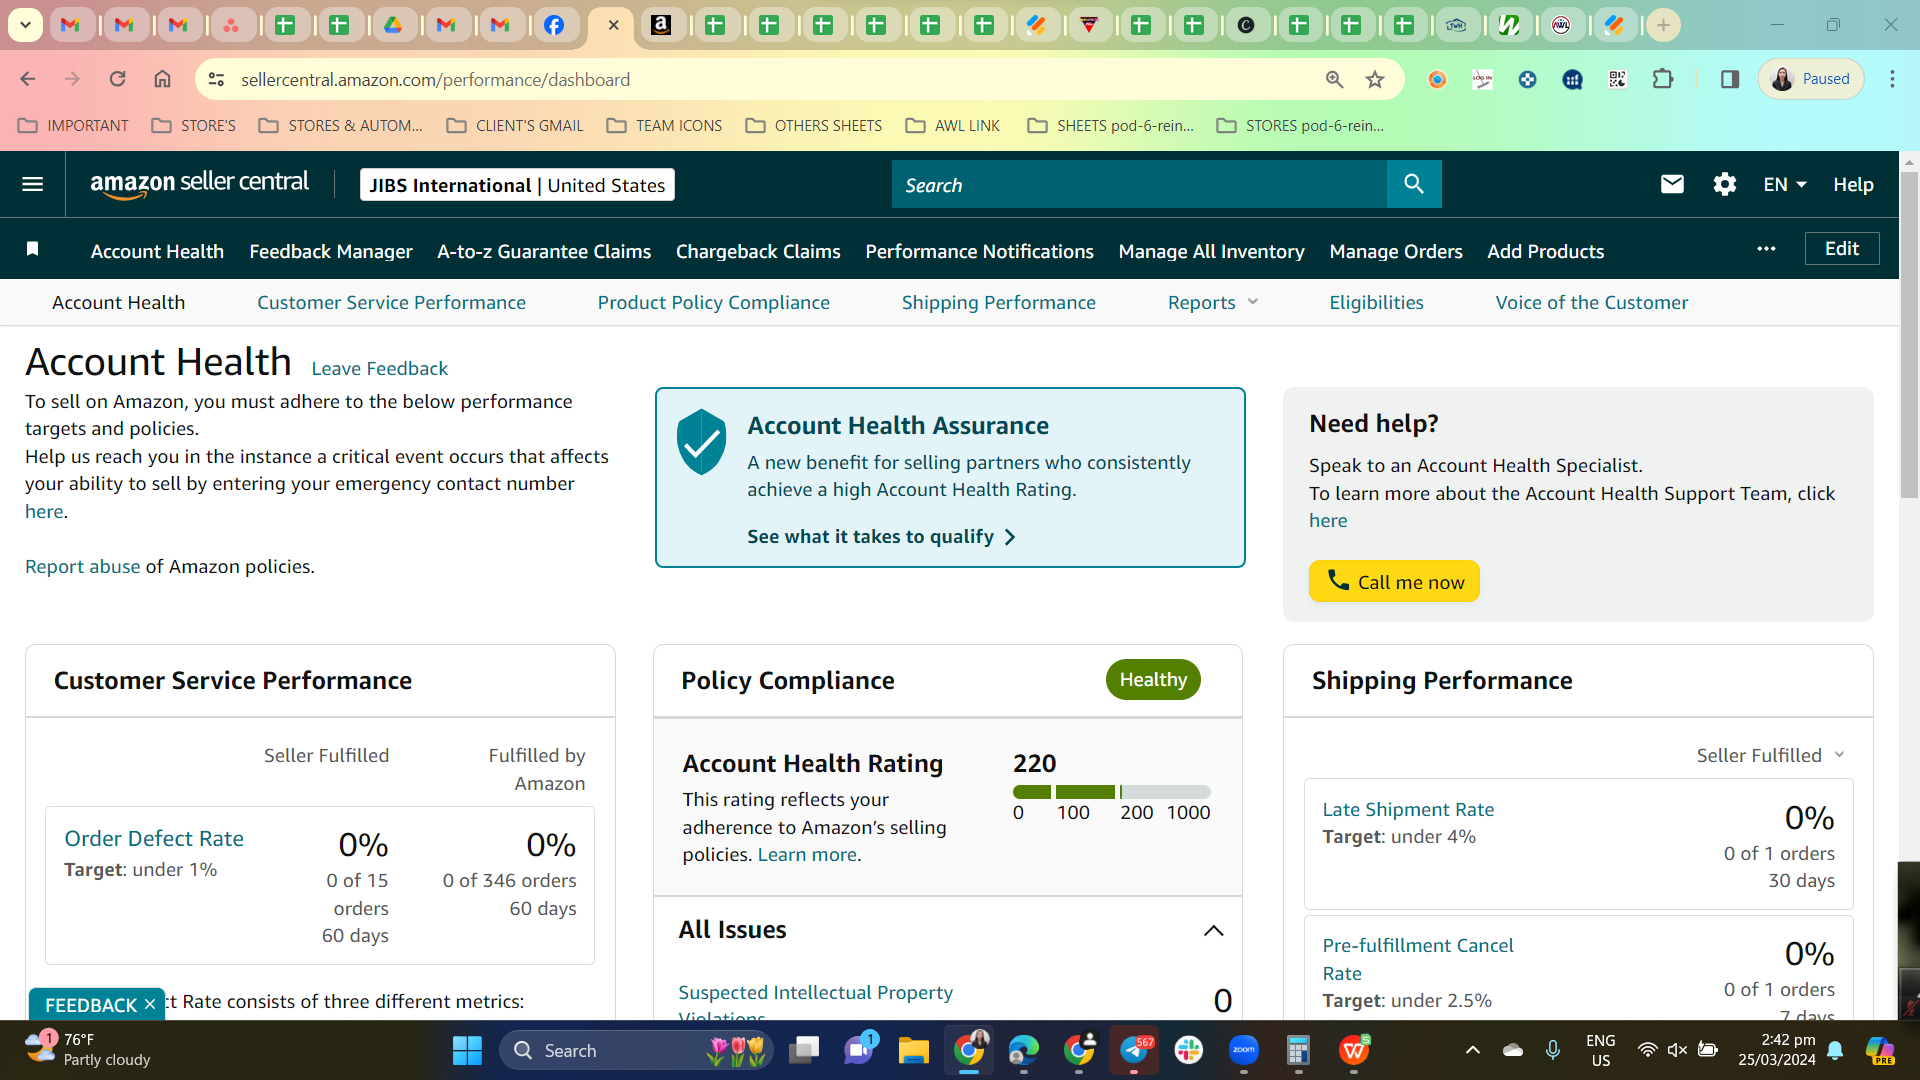Open the Chrome three-dot menu

[1892, 79]
